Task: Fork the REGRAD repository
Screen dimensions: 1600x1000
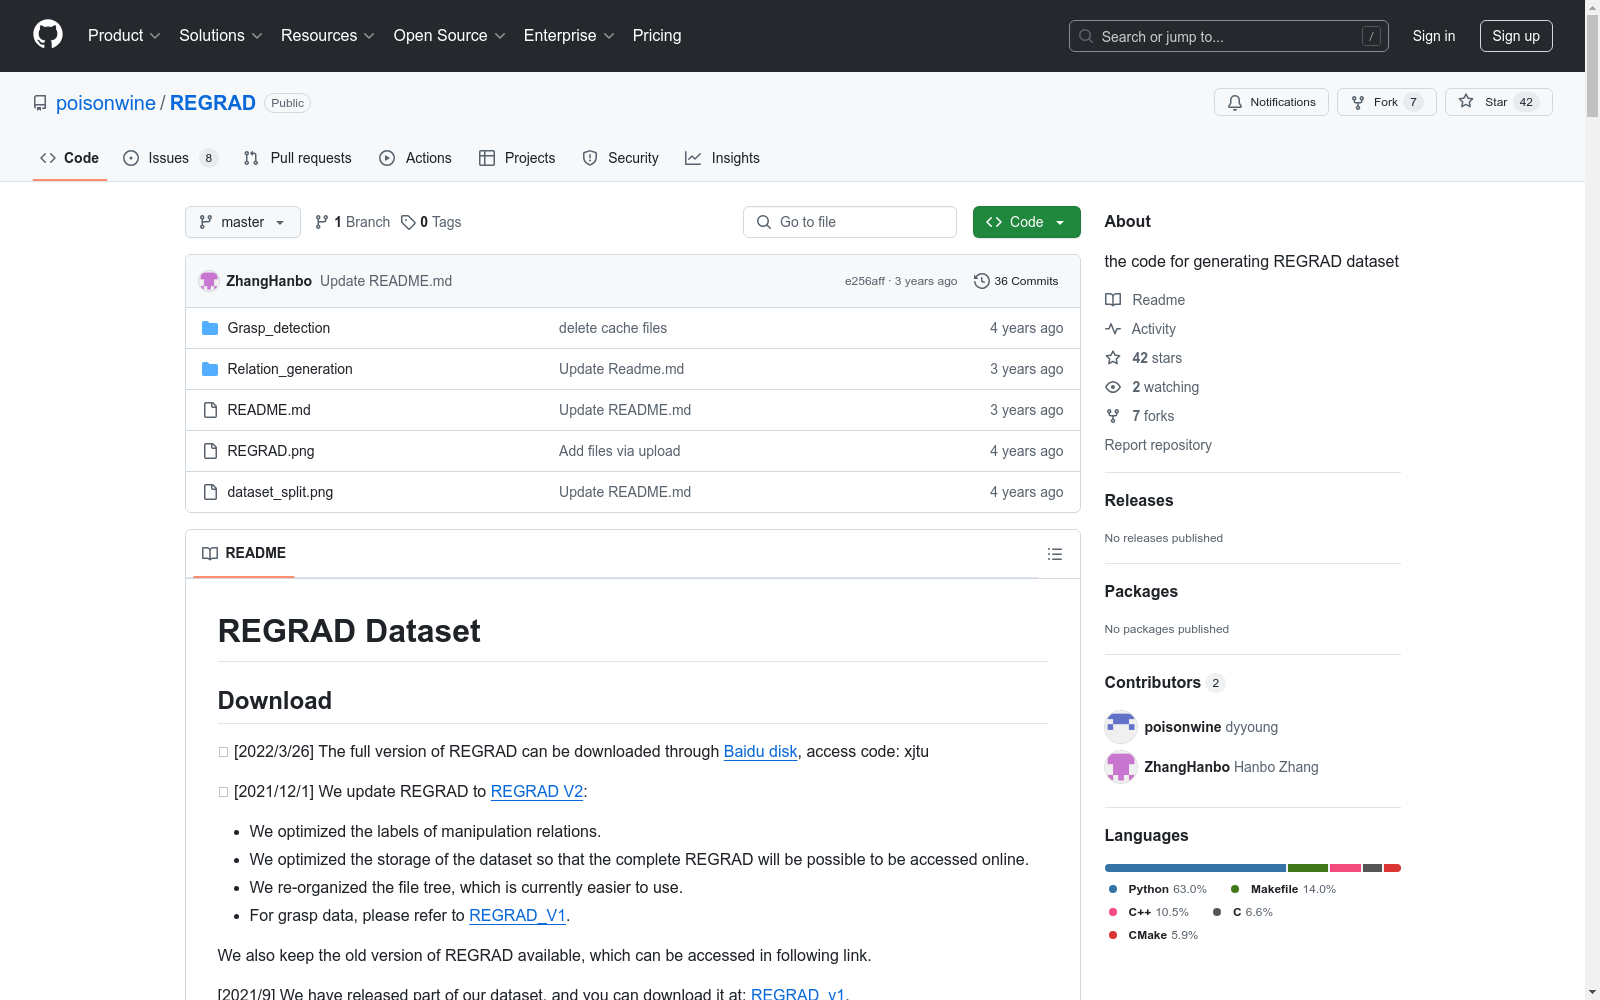Action: point(1386,102)
